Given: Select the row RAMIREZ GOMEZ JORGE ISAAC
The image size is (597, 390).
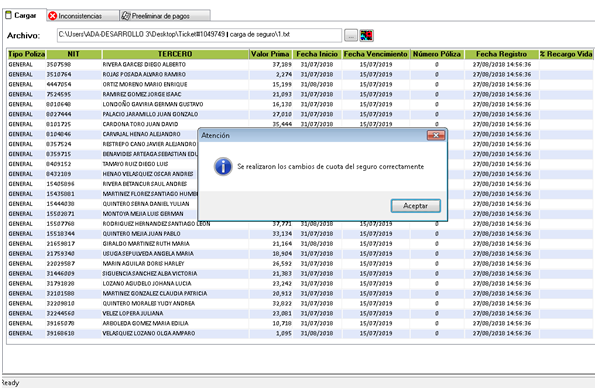Looking at the screenshot, I should [300, 94].
